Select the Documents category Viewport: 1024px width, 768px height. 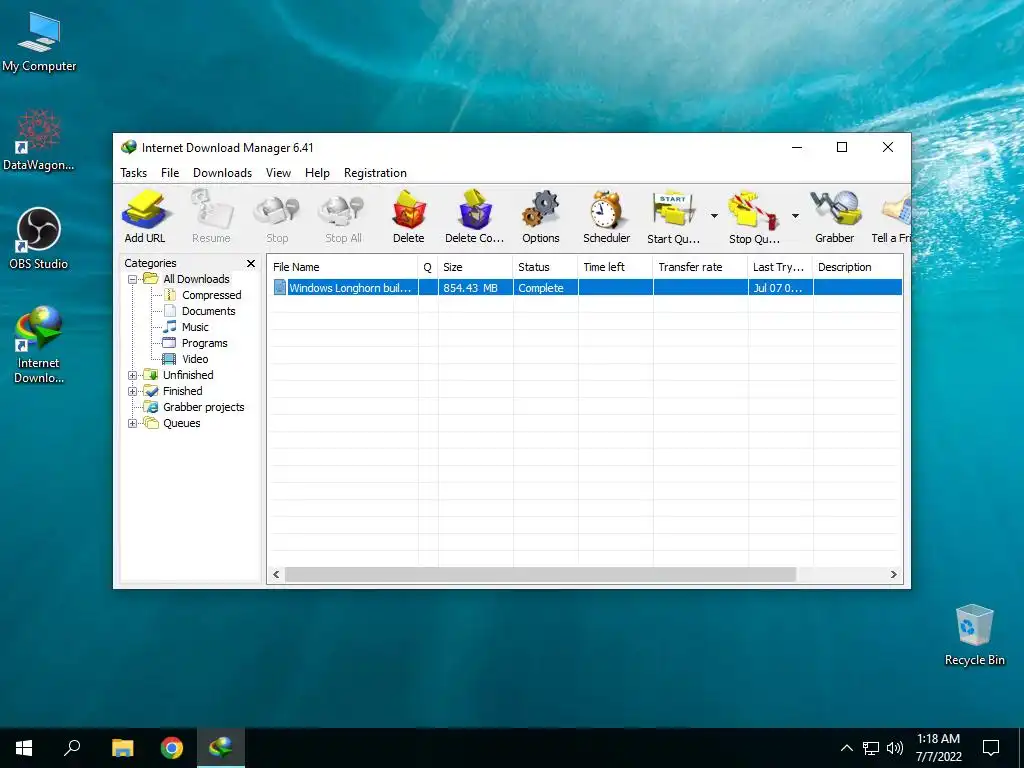(x=208, y=312)
